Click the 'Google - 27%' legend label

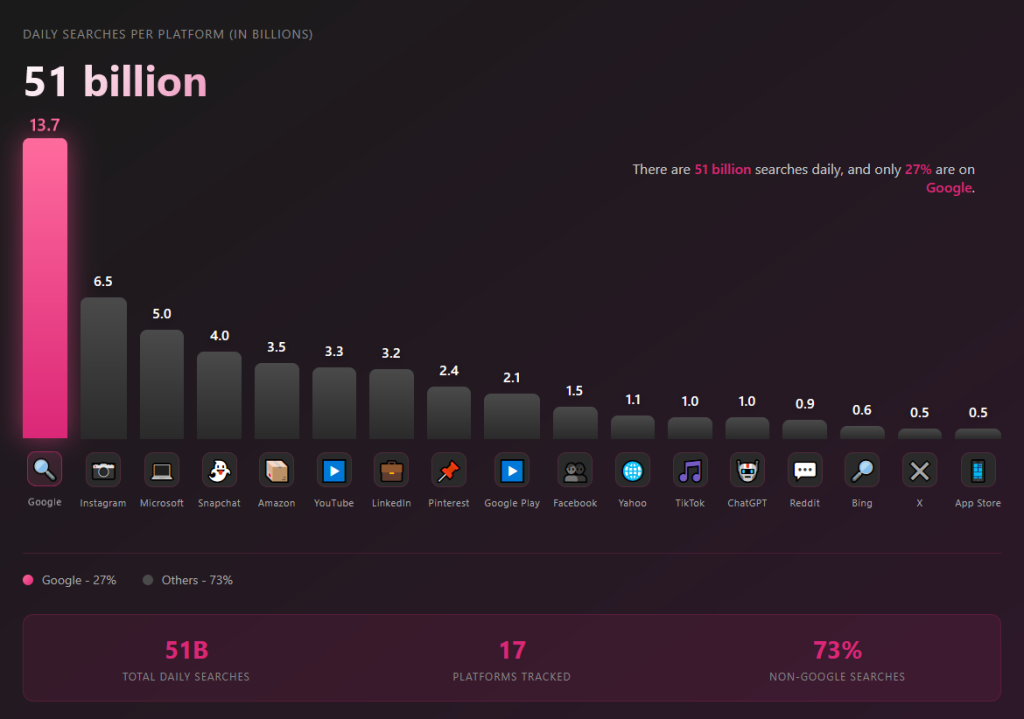79,580
